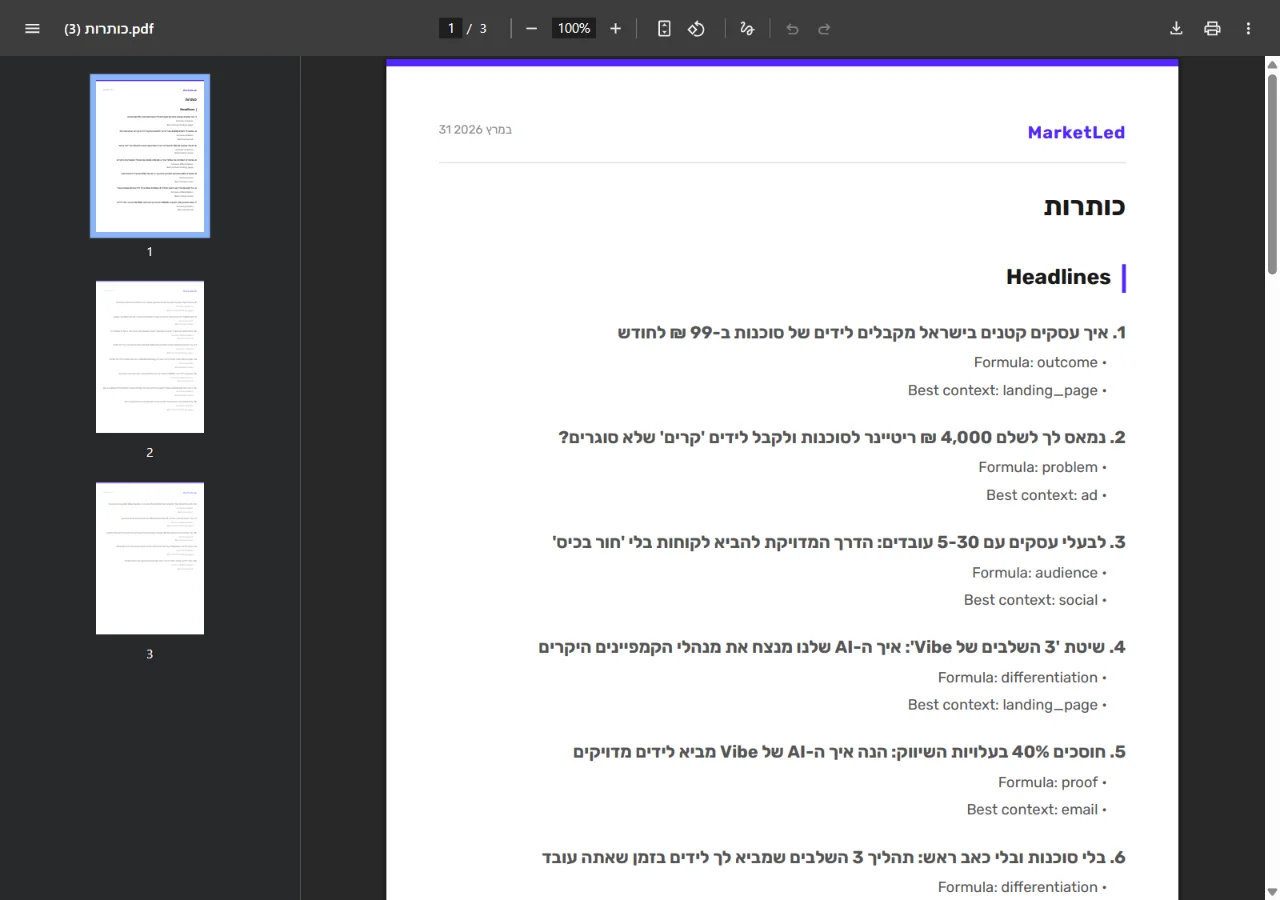Zoom out with the minus icon
The width and height of the screenshot is (1280, 900).
[531, 29]
